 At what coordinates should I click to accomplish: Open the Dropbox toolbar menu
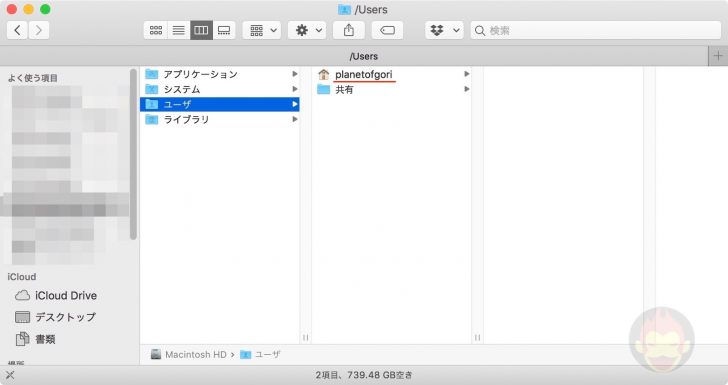(444, 30)
